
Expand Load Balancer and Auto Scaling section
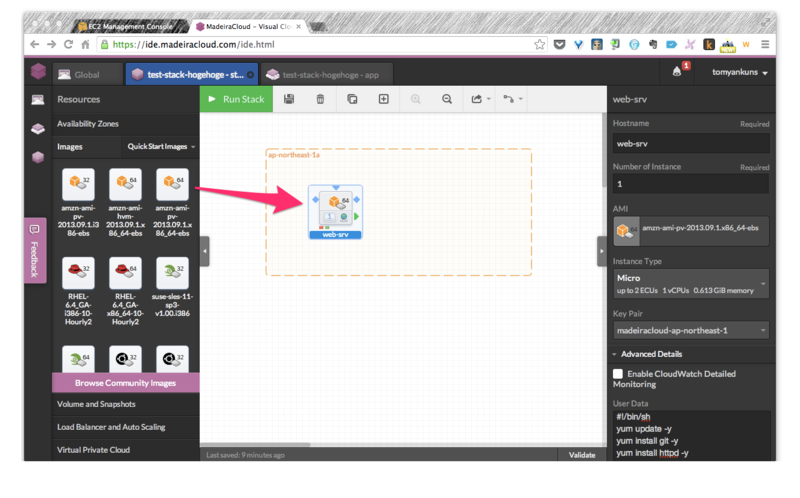pyautogui.click(x=126, y=427)
